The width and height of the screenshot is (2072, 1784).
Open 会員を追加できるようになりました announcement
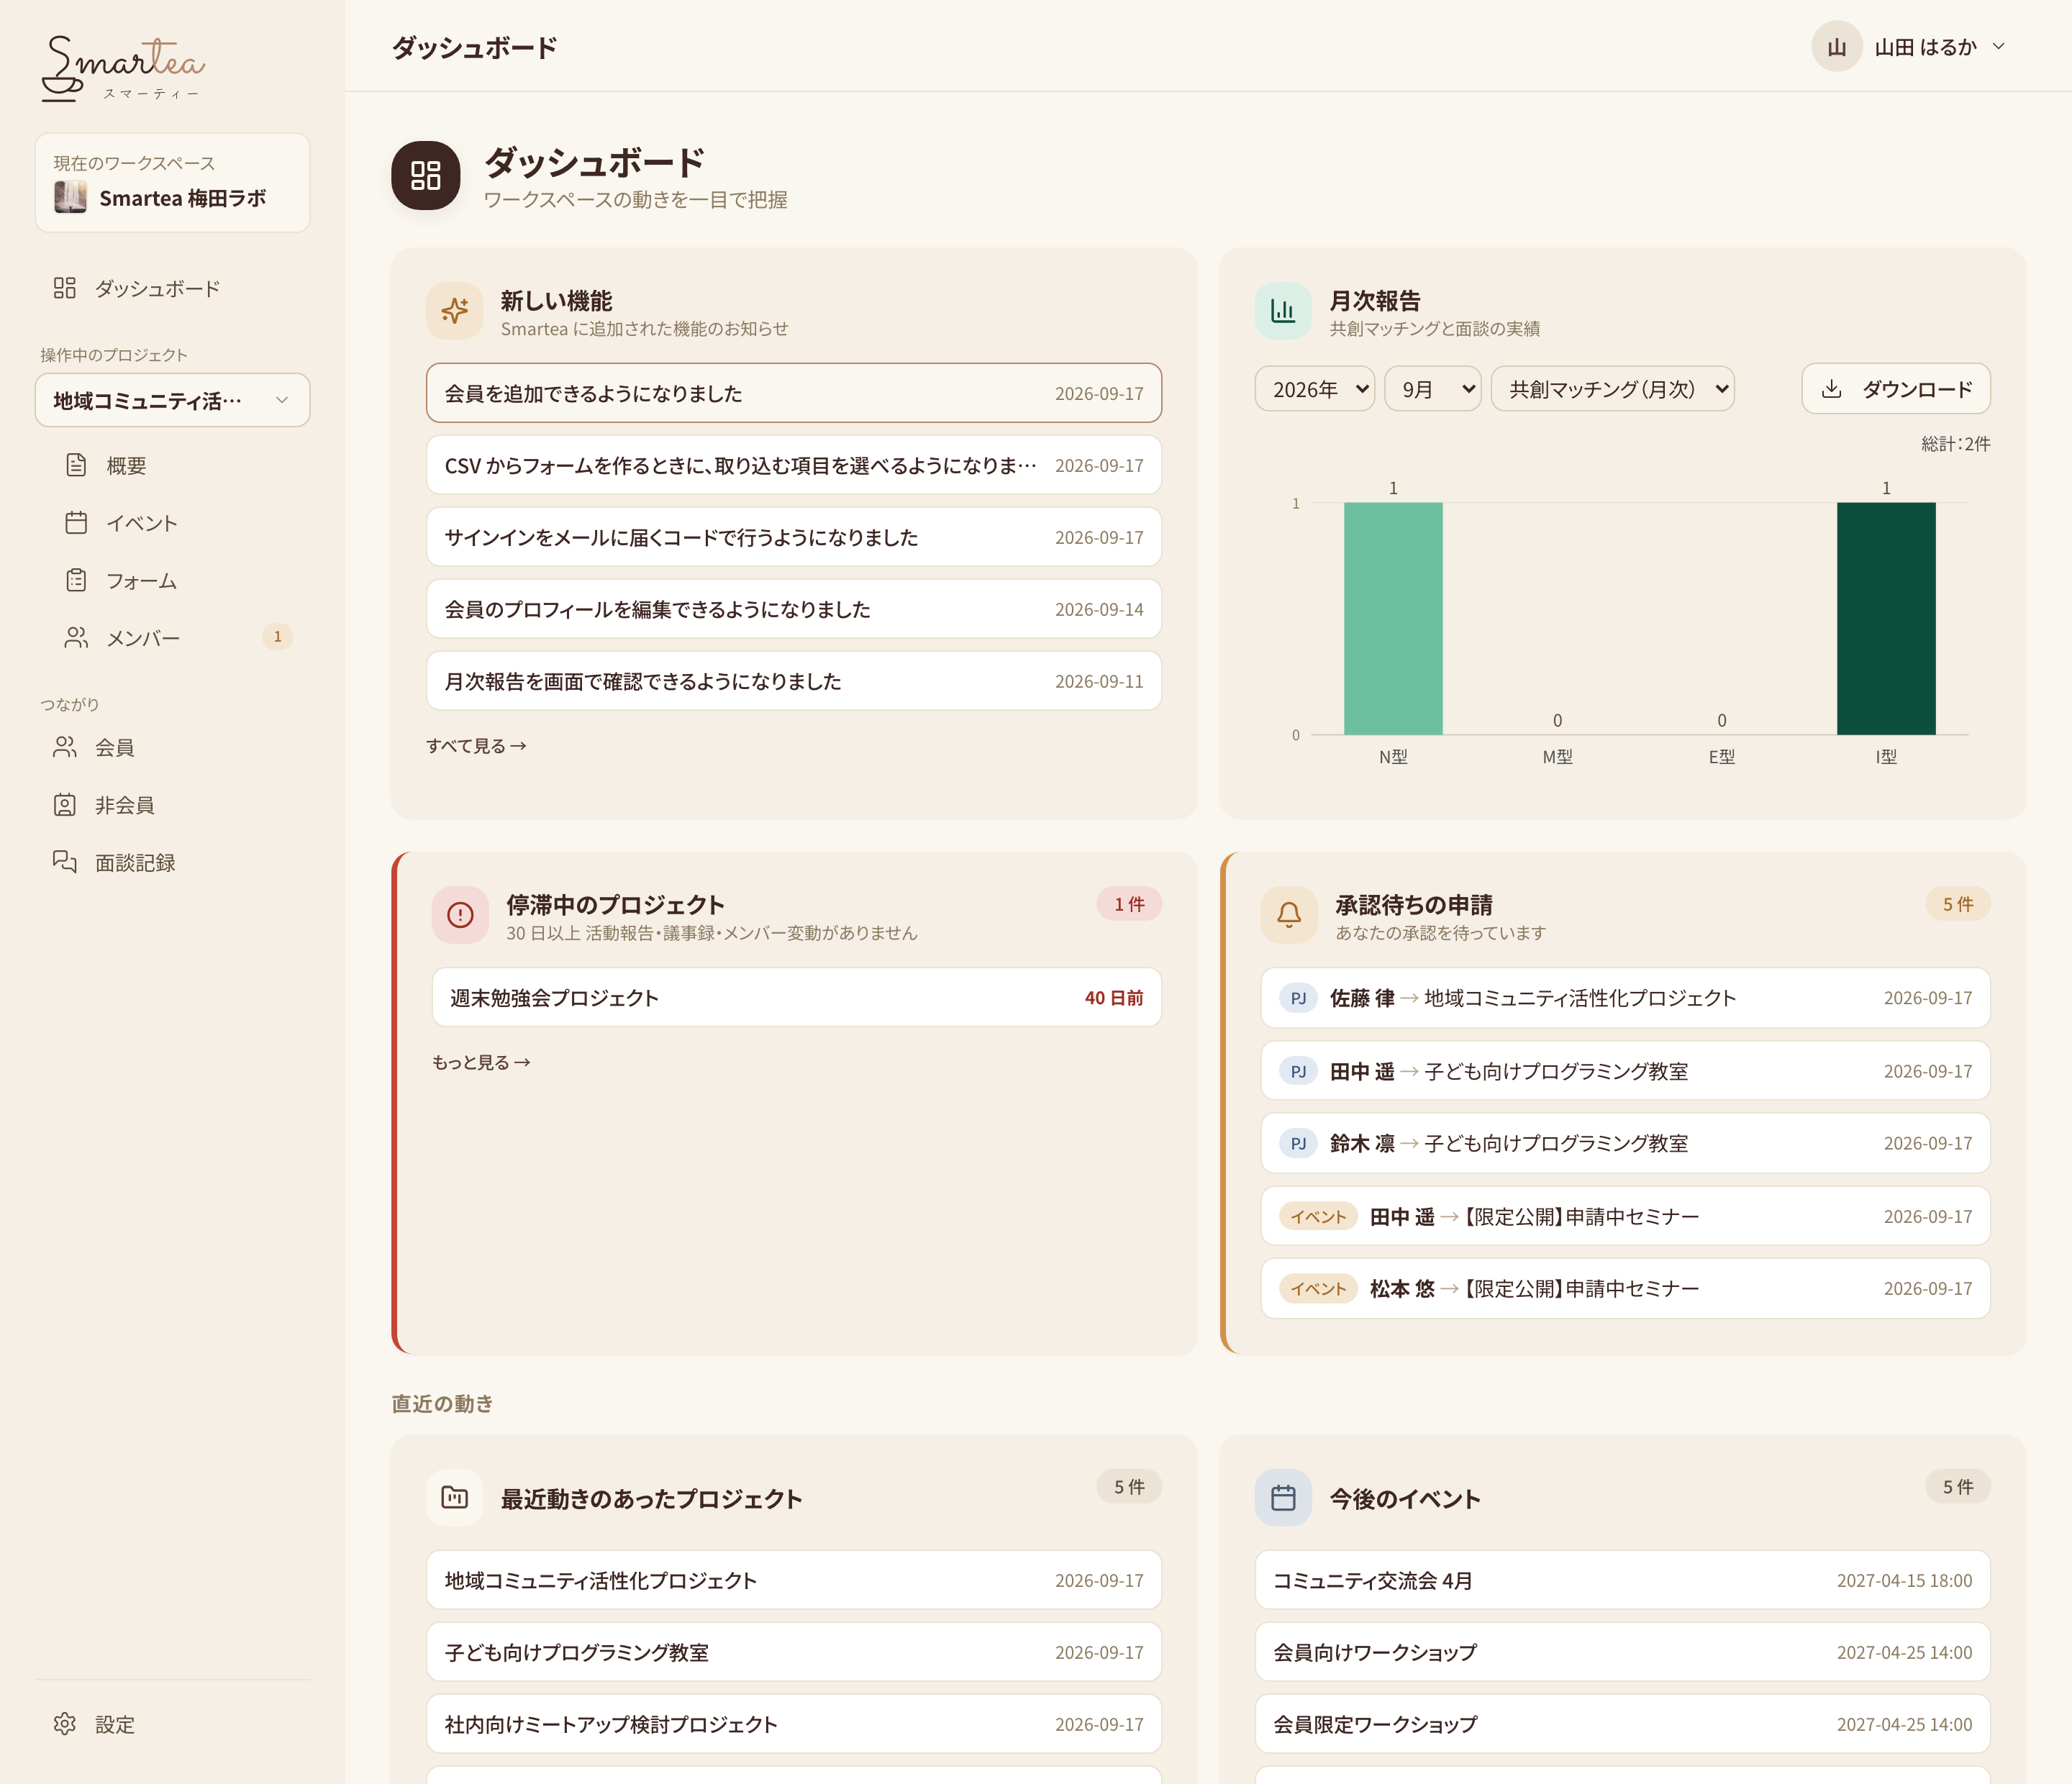tap(794, 393)
